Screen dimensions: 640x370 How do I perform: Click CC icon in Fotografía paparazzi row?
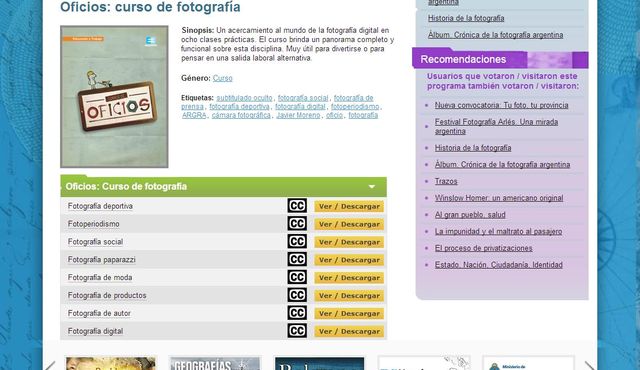297,259
